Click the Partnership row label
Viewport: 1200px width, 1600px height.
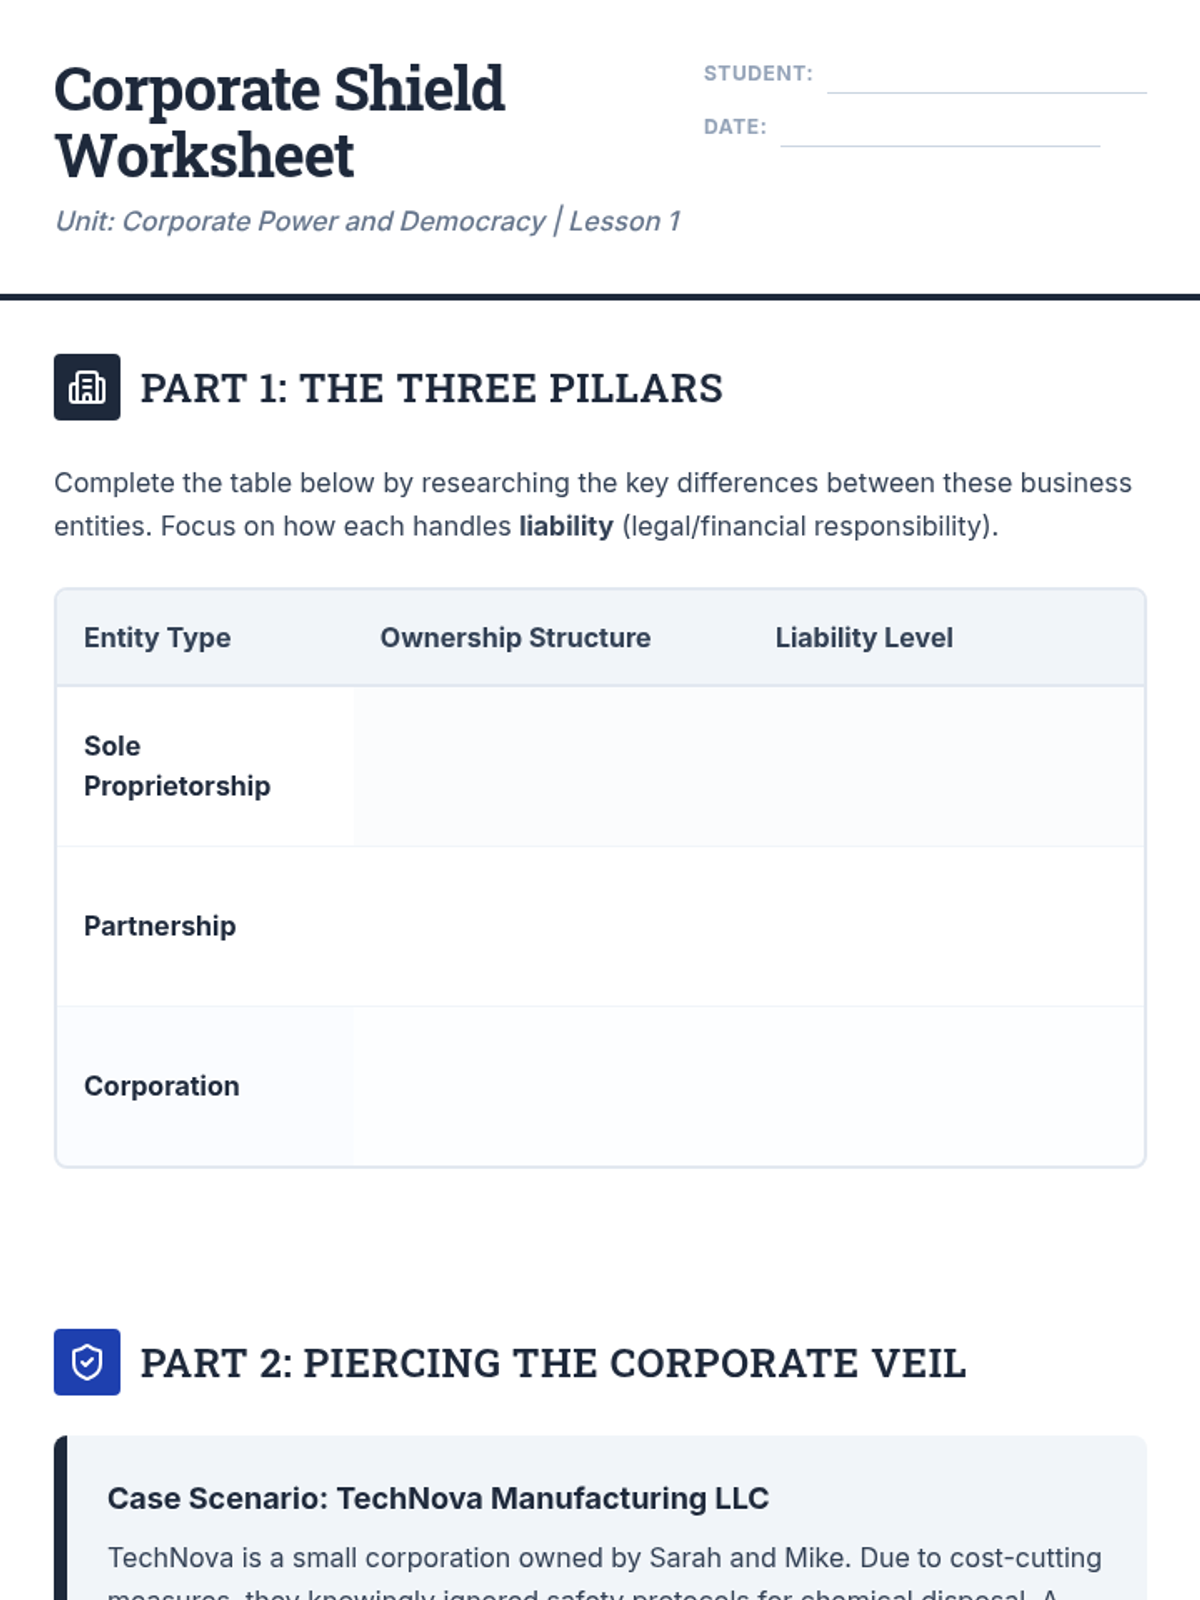[x=160, y=926]
